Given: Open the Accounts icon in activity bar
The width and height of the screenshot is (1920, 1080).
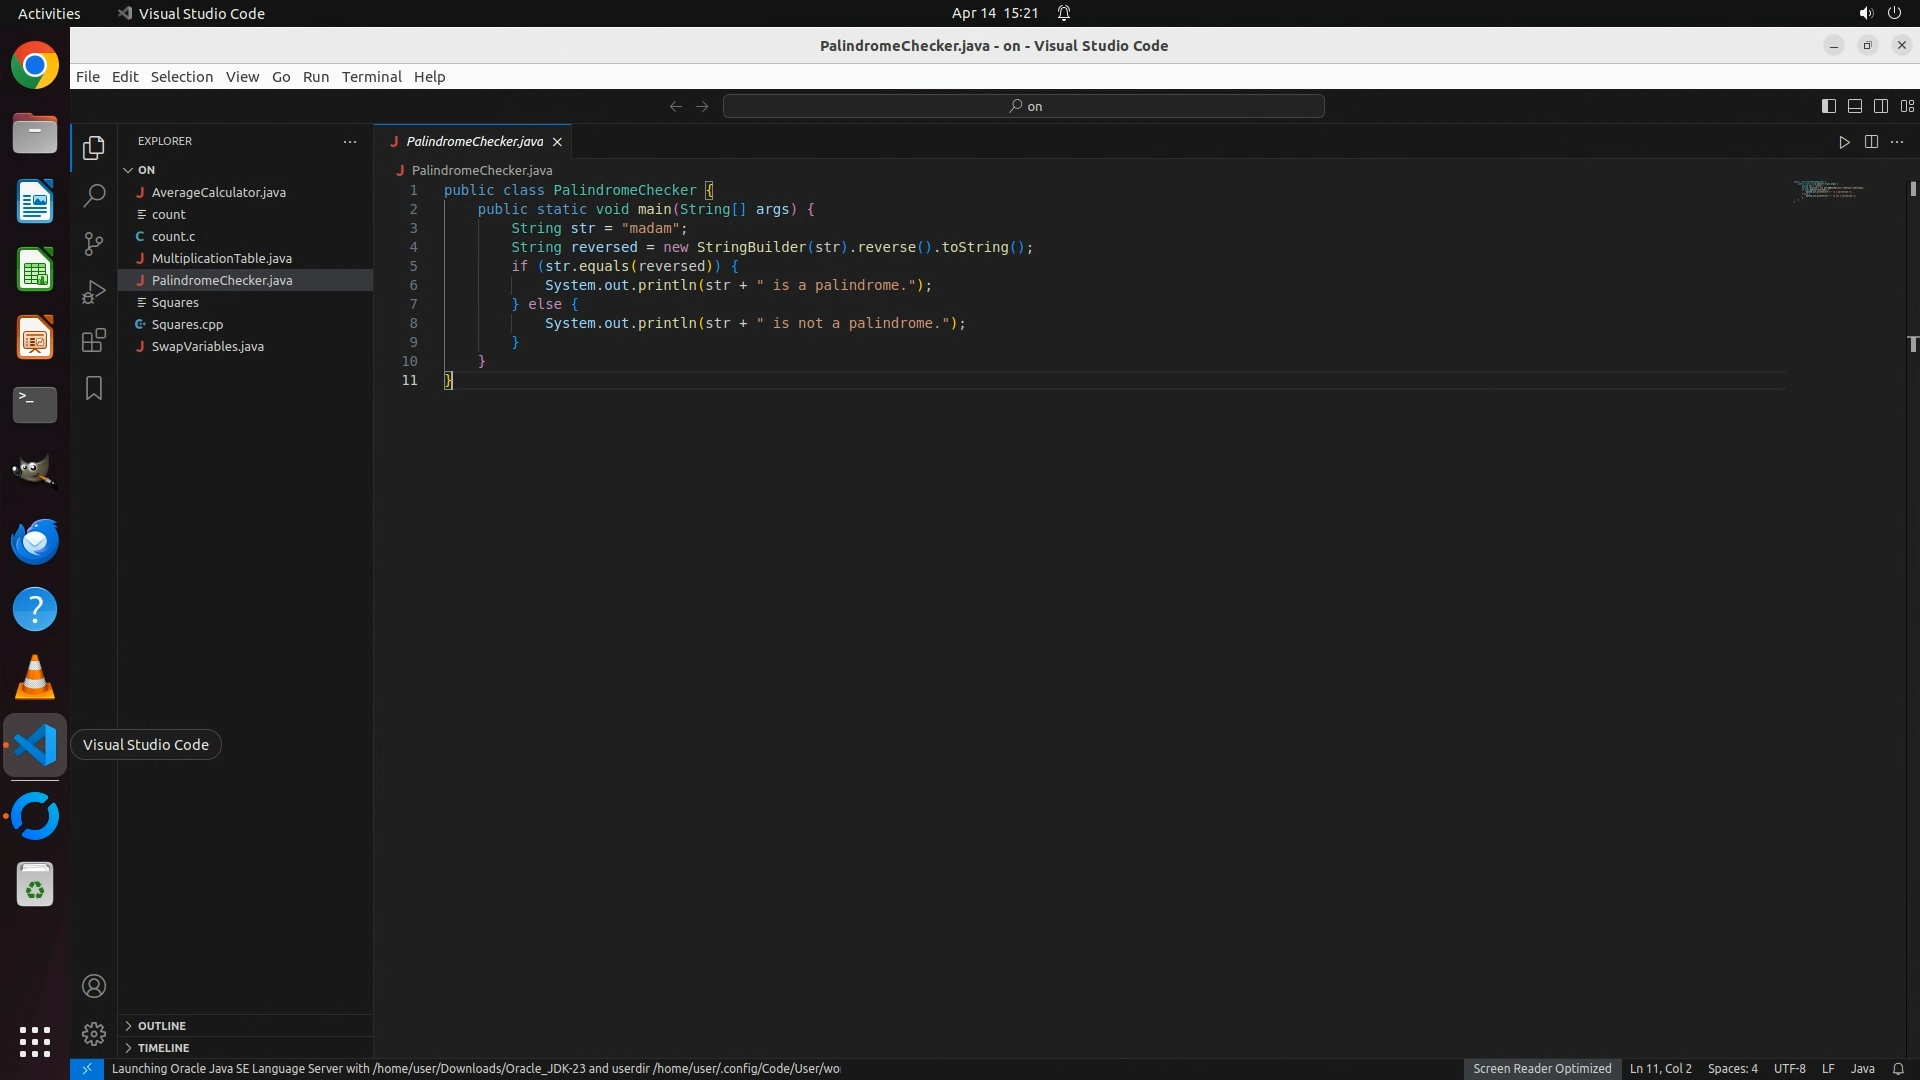Looking at the screenshot, I should point(94,986).
